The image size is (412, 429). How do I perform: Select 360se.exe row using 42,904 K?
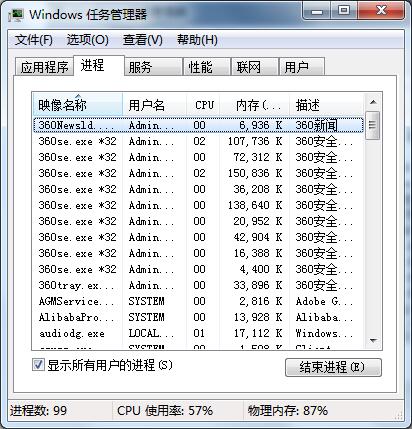coord(198,237)
